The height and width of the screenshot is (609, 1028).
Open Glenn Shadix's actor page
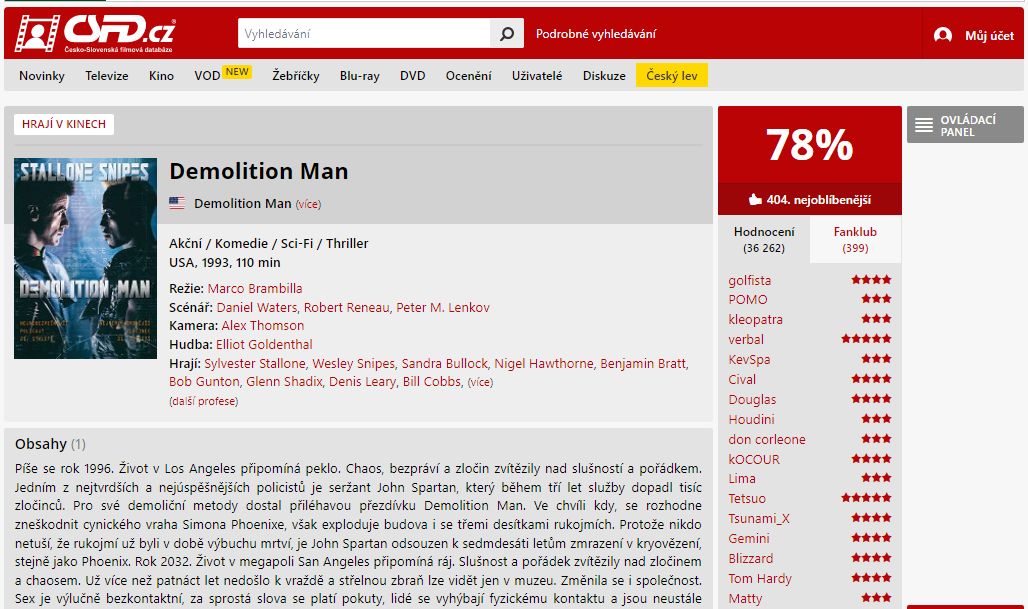[284, 382]
